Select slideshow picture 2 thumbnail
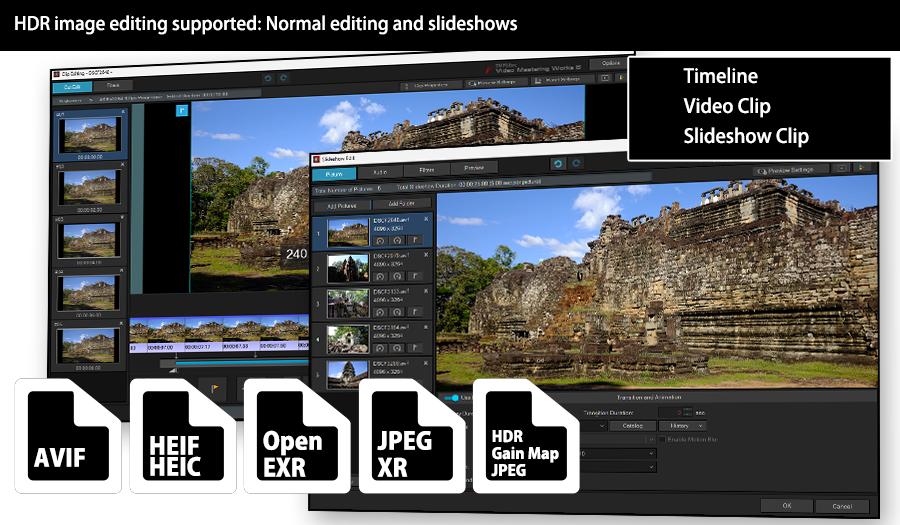This screenshot has height=525, width=900. (348, 269)
